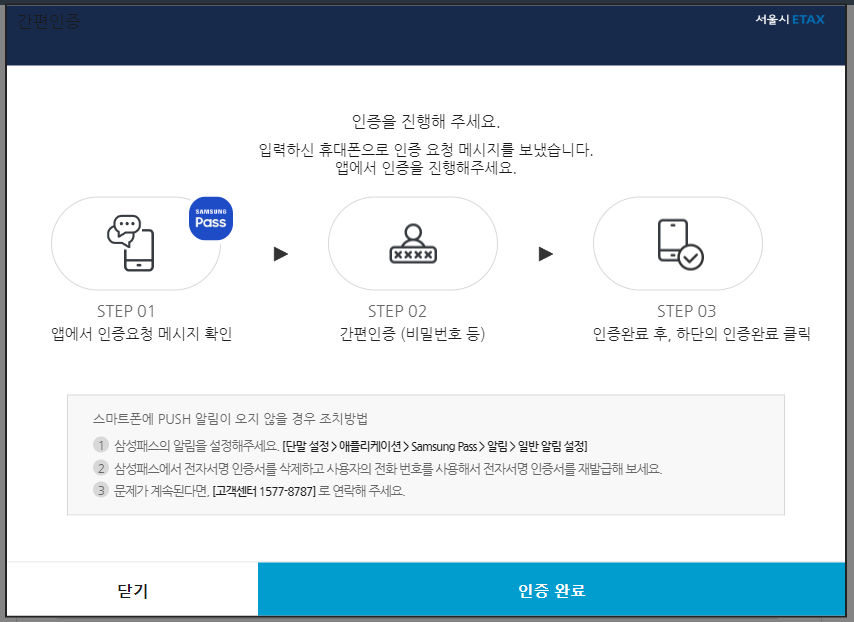Click the 앱에서 인증을 진행해주세요. line

click(x=426, y=168)
